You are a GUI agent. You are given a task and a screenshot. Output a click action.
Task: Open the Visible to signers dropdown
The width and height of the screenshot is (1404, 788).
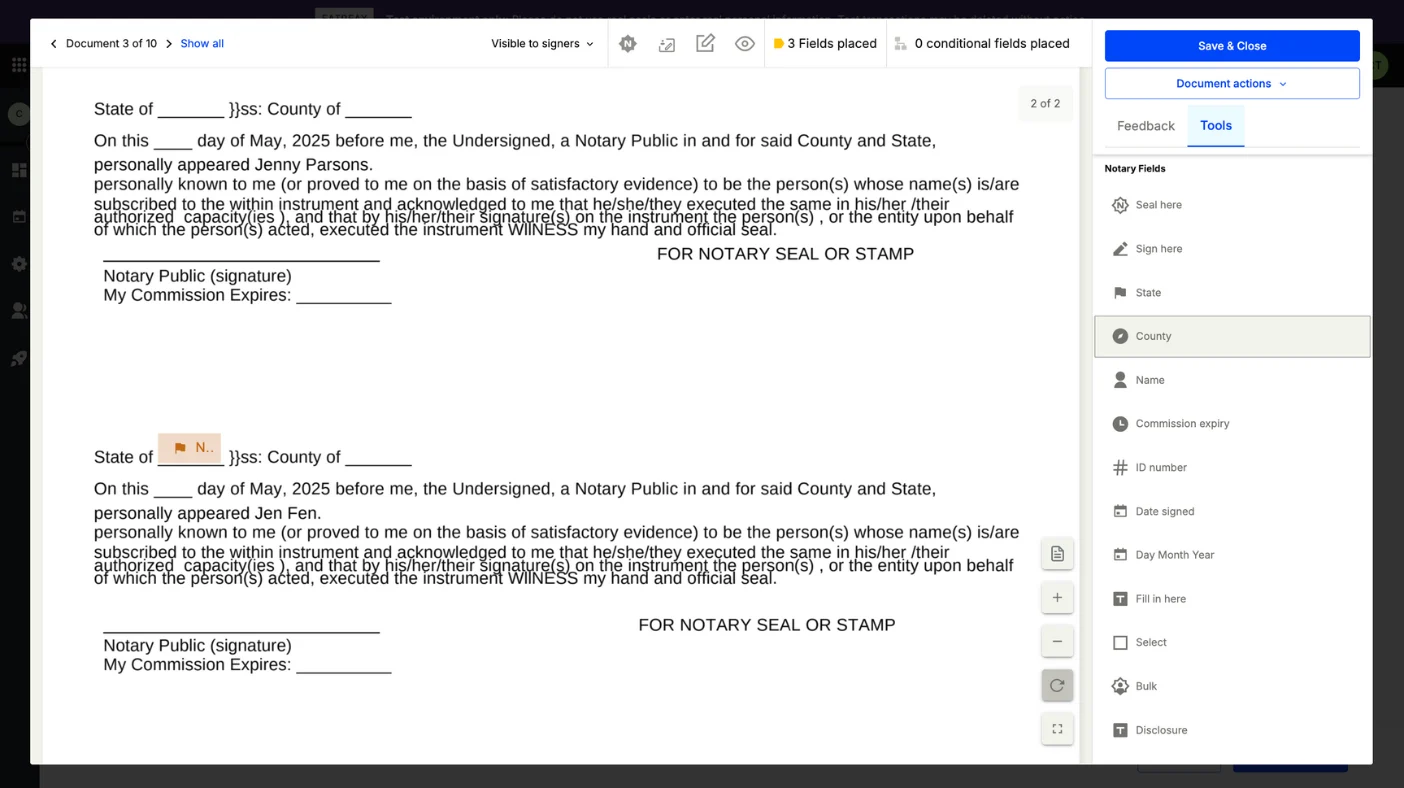(x=542, y=44)
